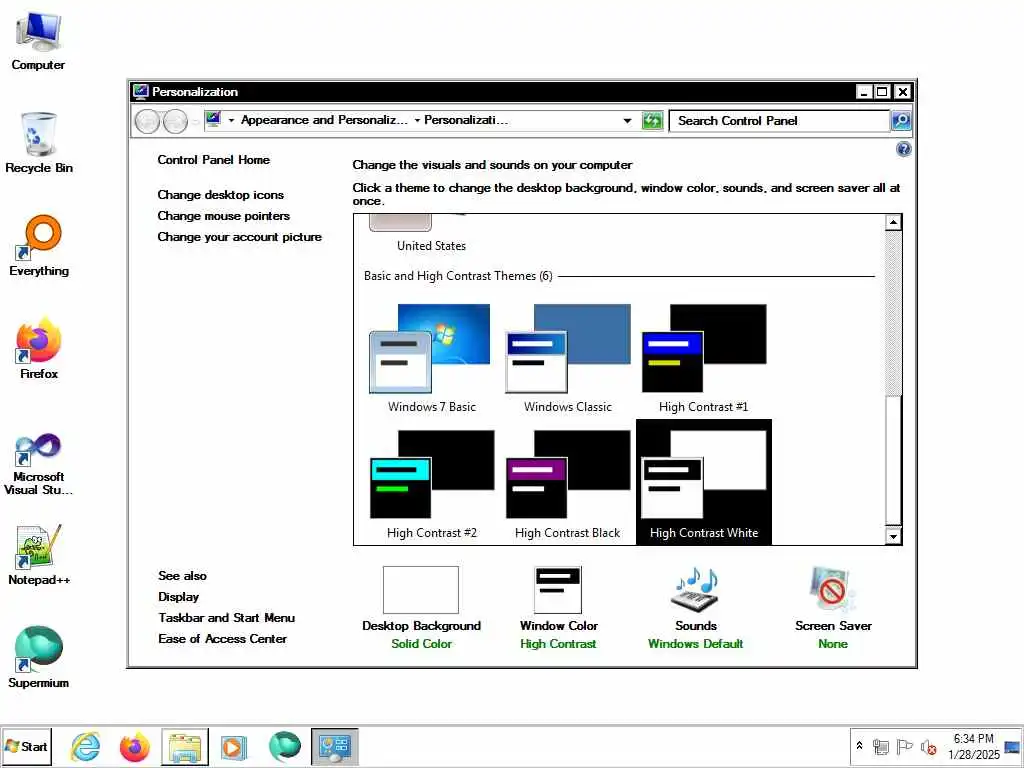This screenshot has width=1024, height=768.
Task: Select the Notepad++ desktop shortcut
Action: 39,554
